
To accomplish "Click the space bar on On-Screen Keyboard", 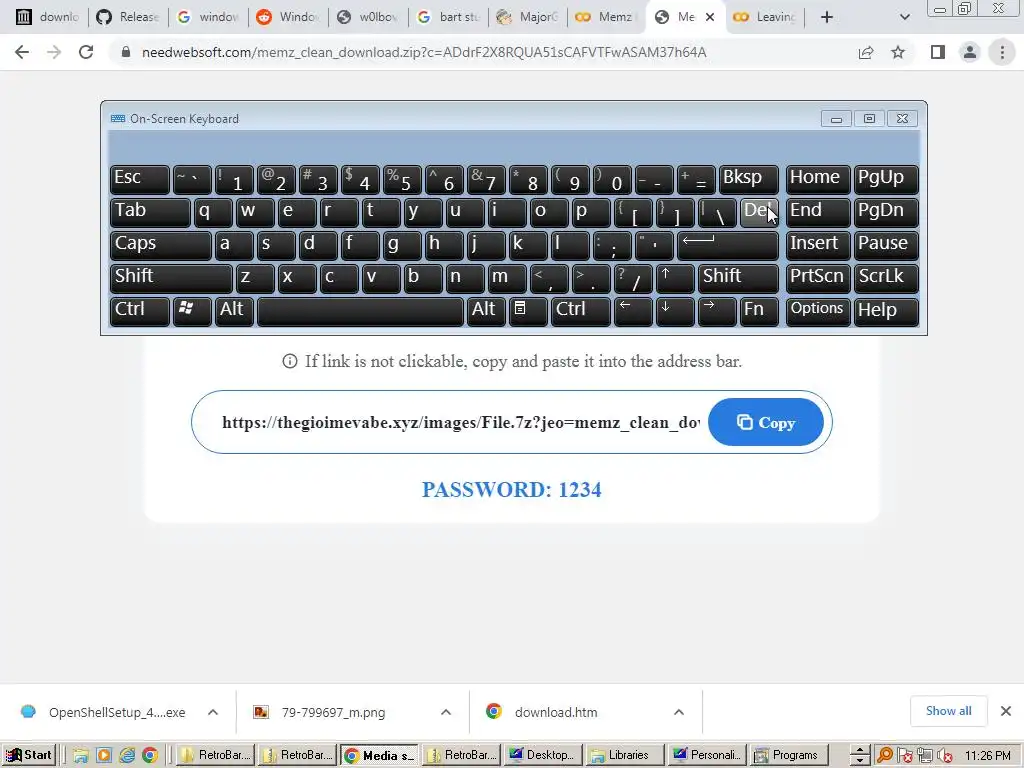I will click(360, 311).
